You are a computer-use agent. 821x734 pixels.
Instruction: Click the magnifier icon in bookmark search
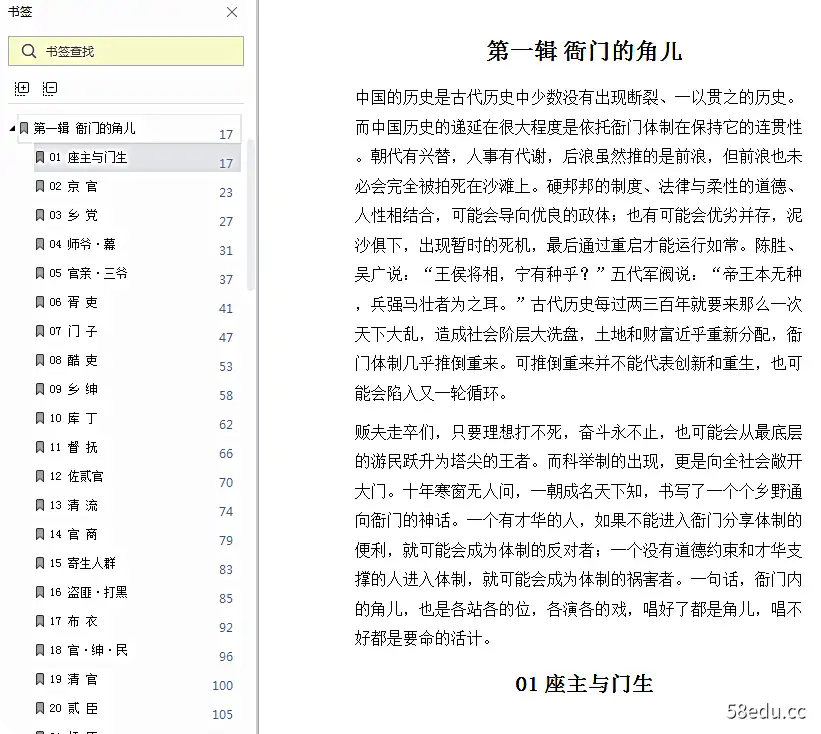(28, 51)
